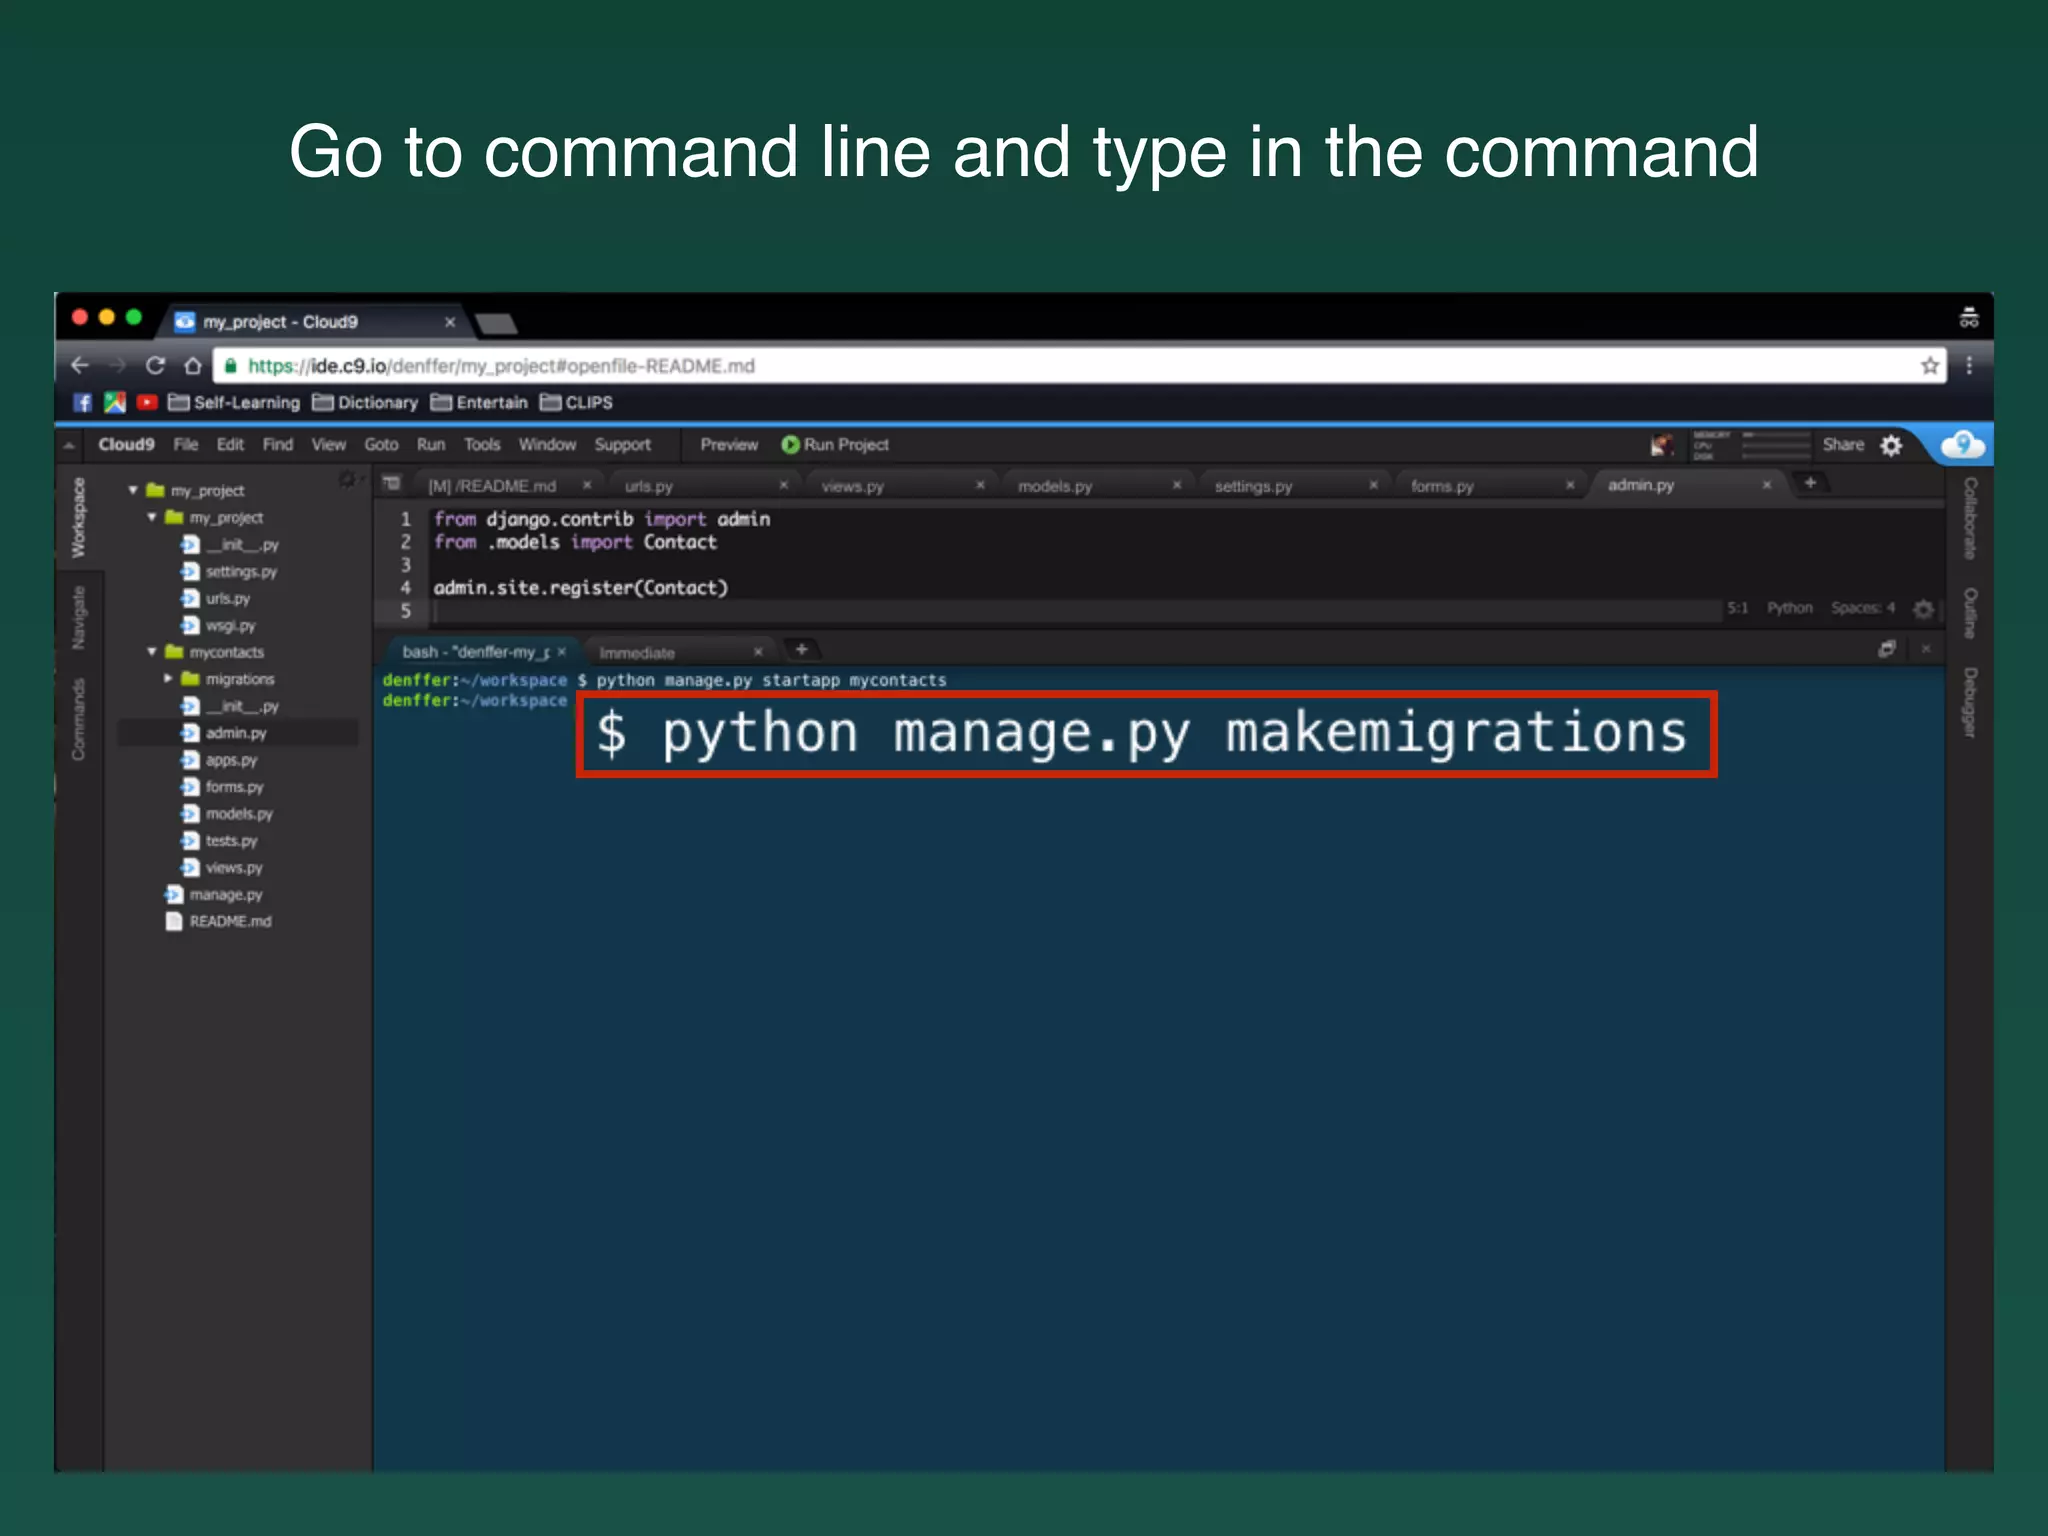Expand the migrations folder
This screenshot has height=1536, width=2048.
coord(168,679)
